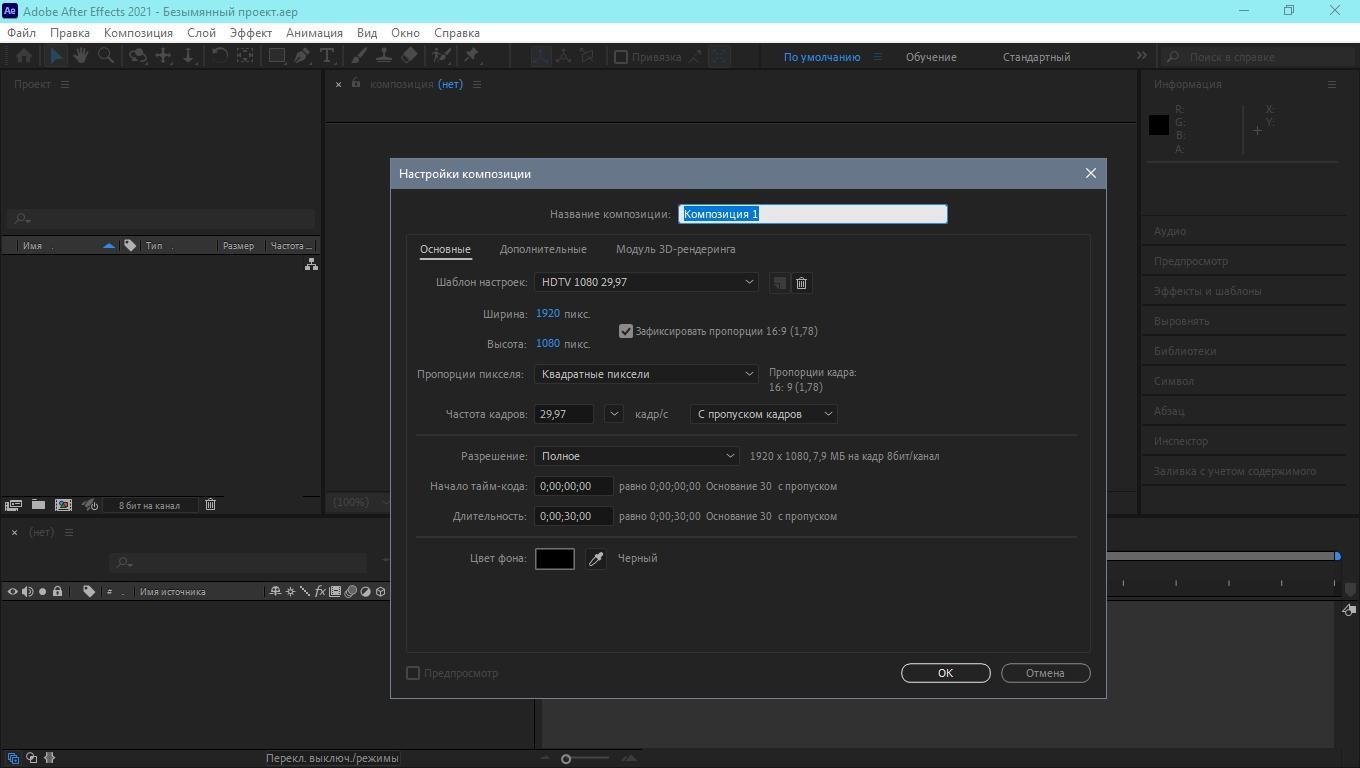Viewport: 1360px width, 768px height.
Task: Click the Длительность duration input field
Action: 574,516
